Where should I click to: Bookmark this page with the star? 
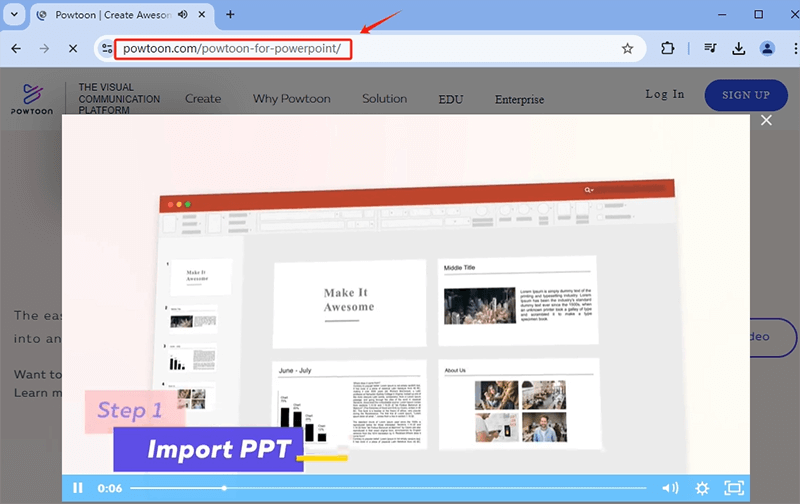pyautogui.click(x=627, y=48)
